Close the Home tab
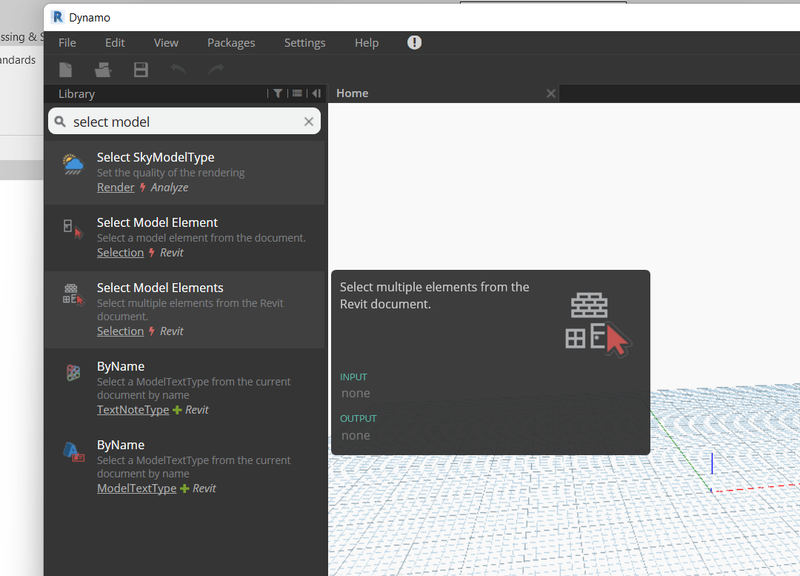The image size is (800, 576). (x=551, y=93)
